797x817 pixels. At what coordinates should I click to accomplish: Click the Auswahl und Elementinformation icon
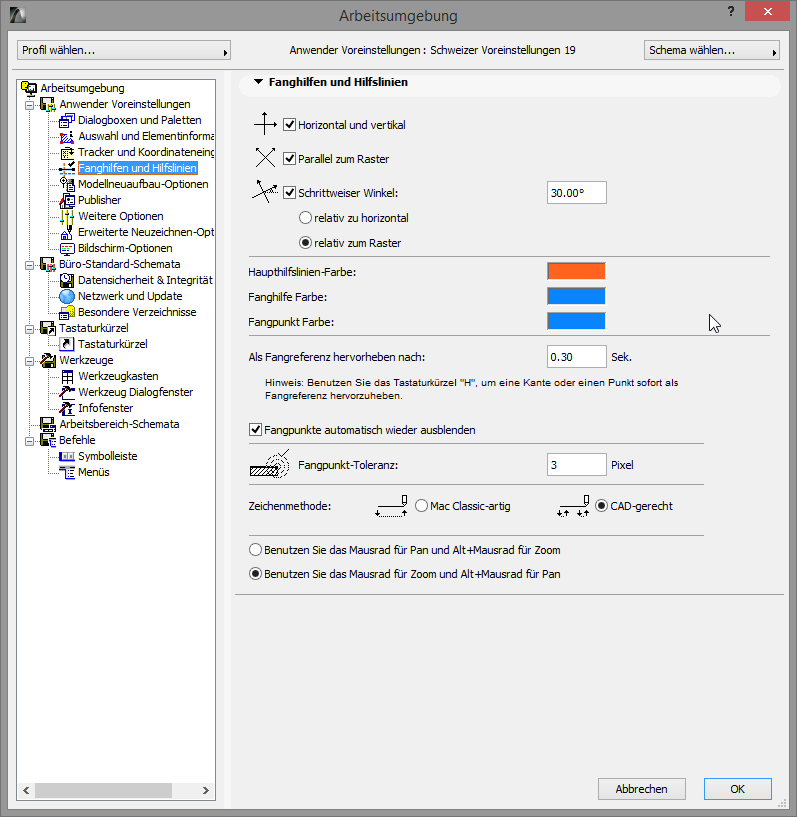click(67, 137)
